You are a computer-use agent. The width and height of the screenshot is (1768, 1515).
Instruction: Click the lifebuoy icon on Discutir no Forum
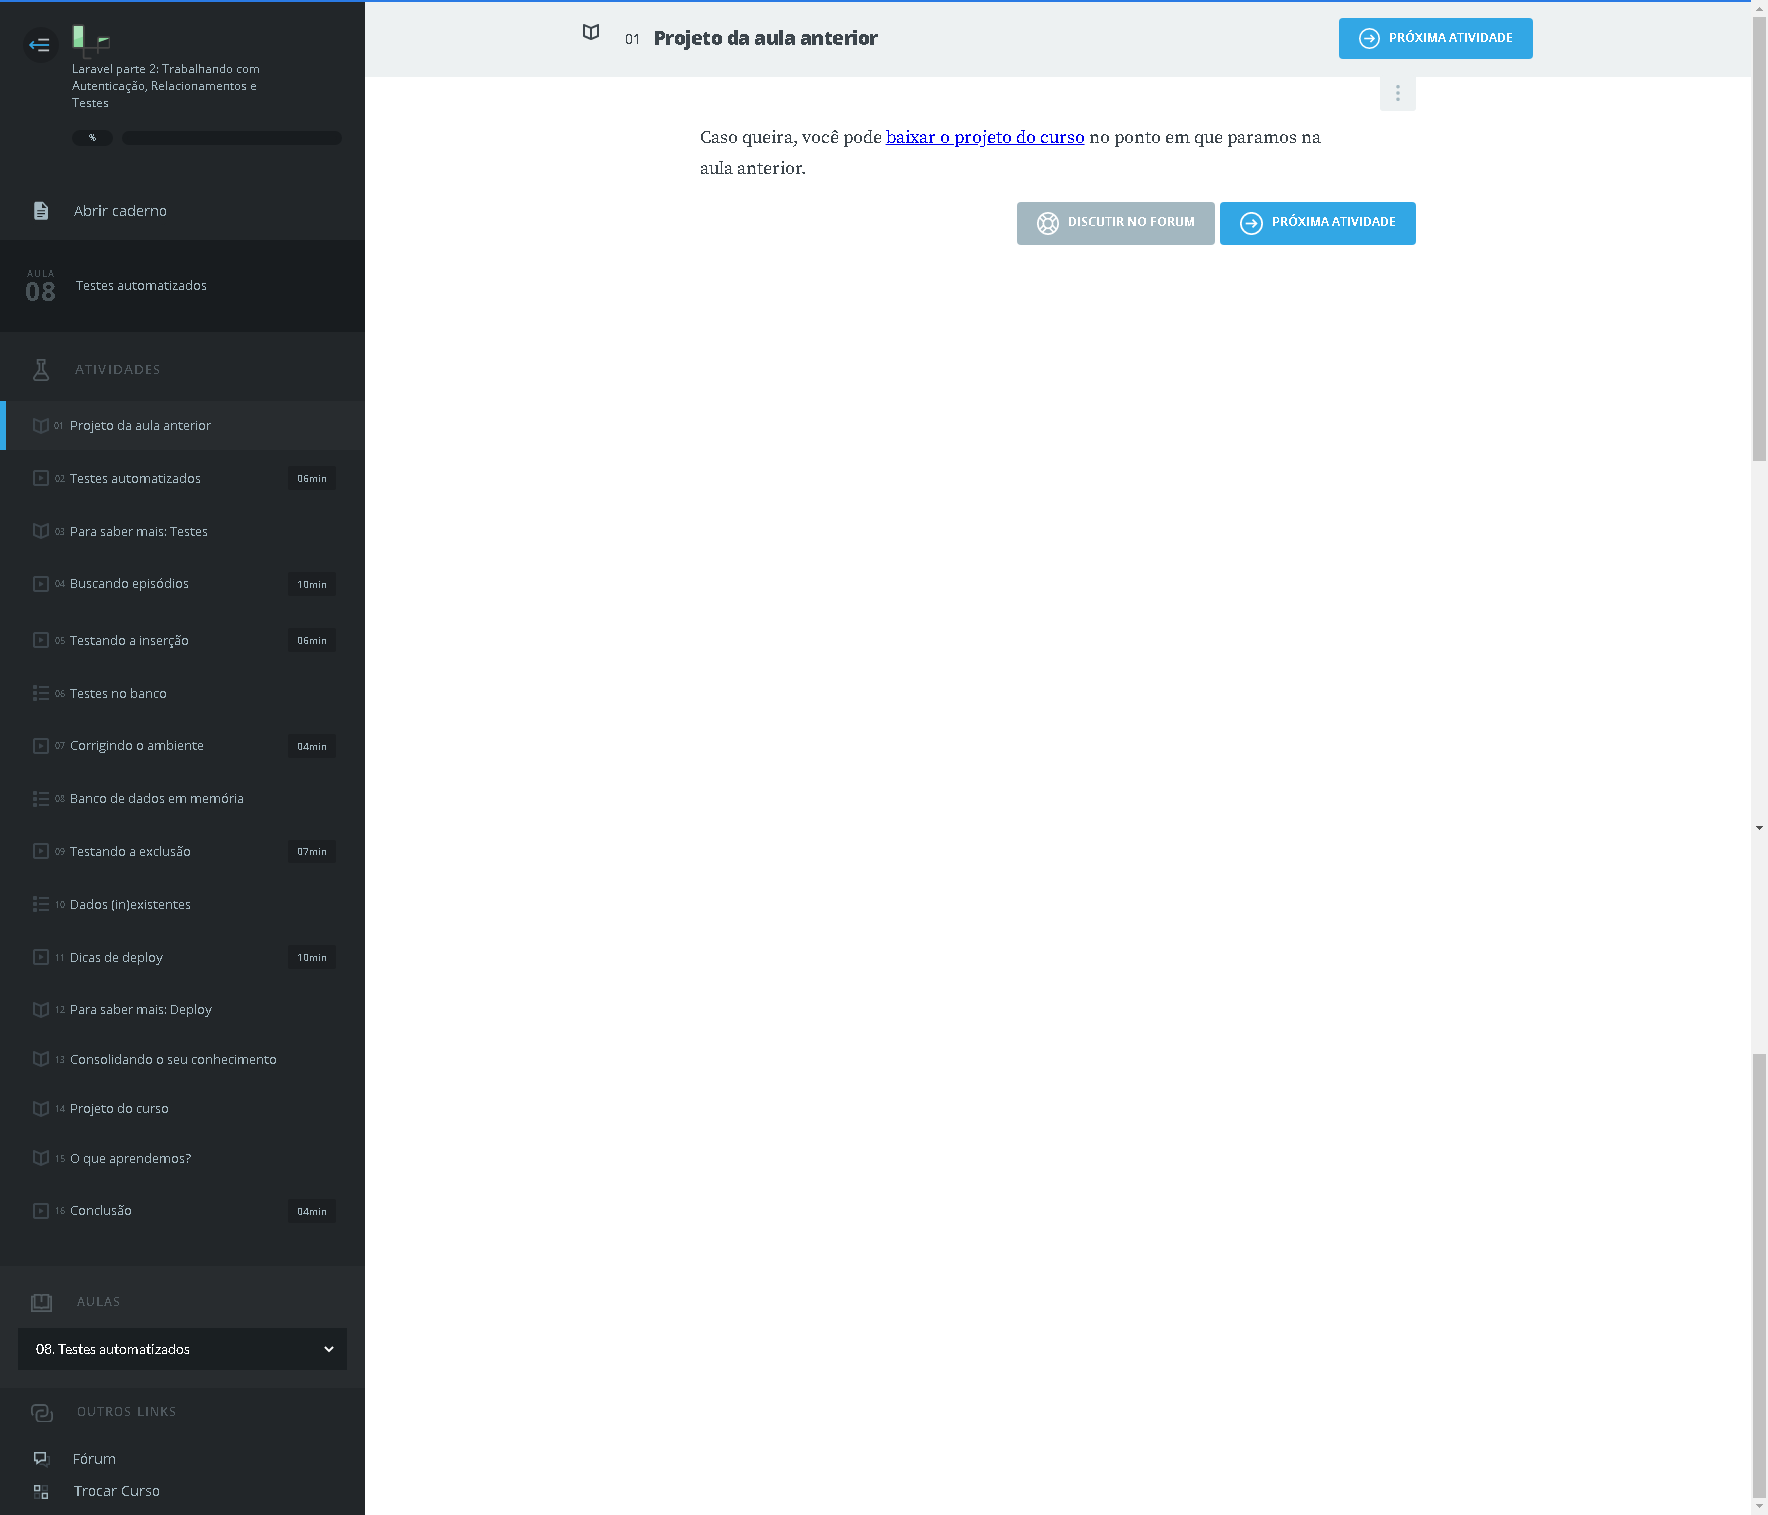coord(1047,223)
